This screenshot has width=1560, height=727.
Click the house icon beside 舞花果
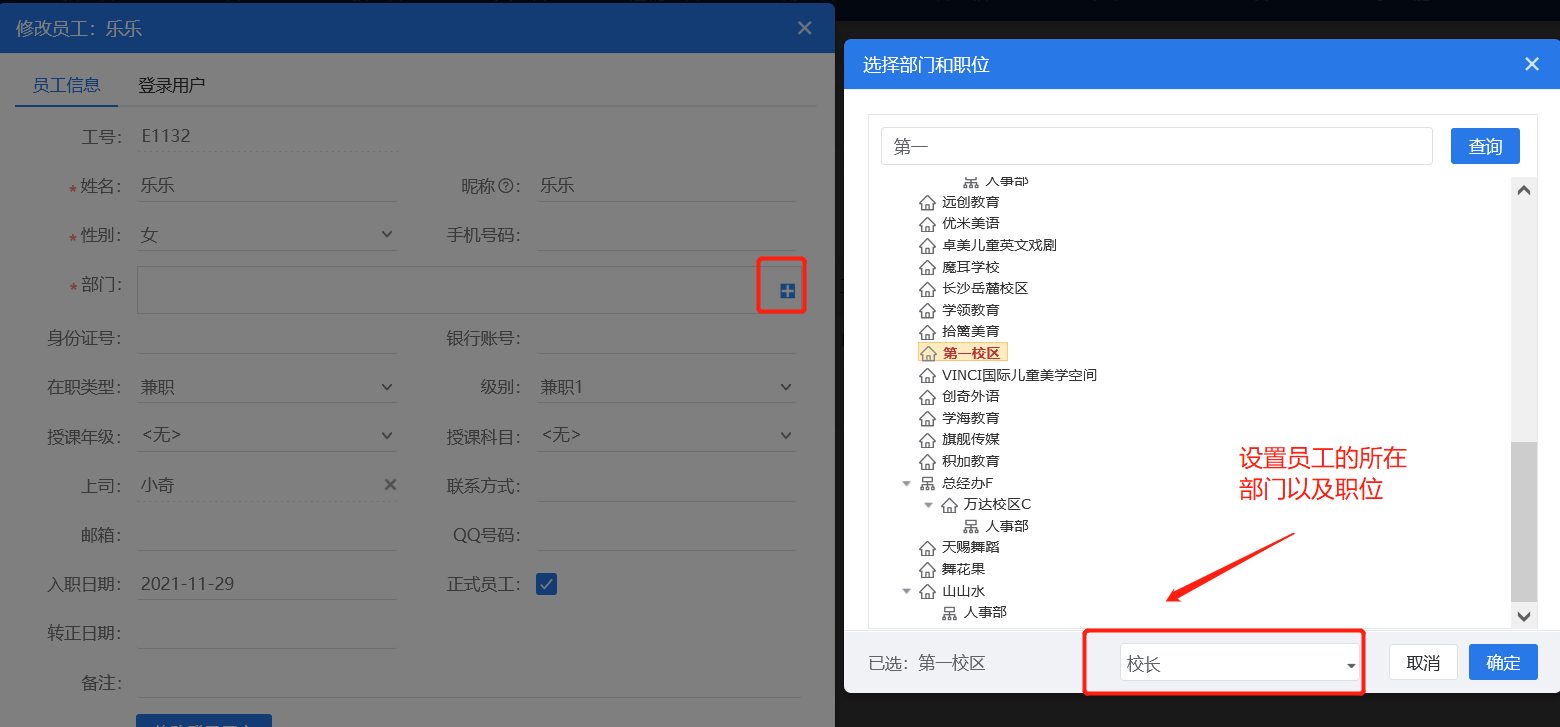click(927, 570)
